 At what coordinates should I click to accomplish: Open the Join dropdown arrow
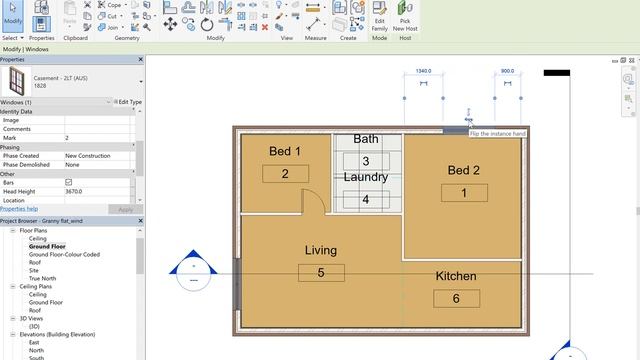click(122, 27)
